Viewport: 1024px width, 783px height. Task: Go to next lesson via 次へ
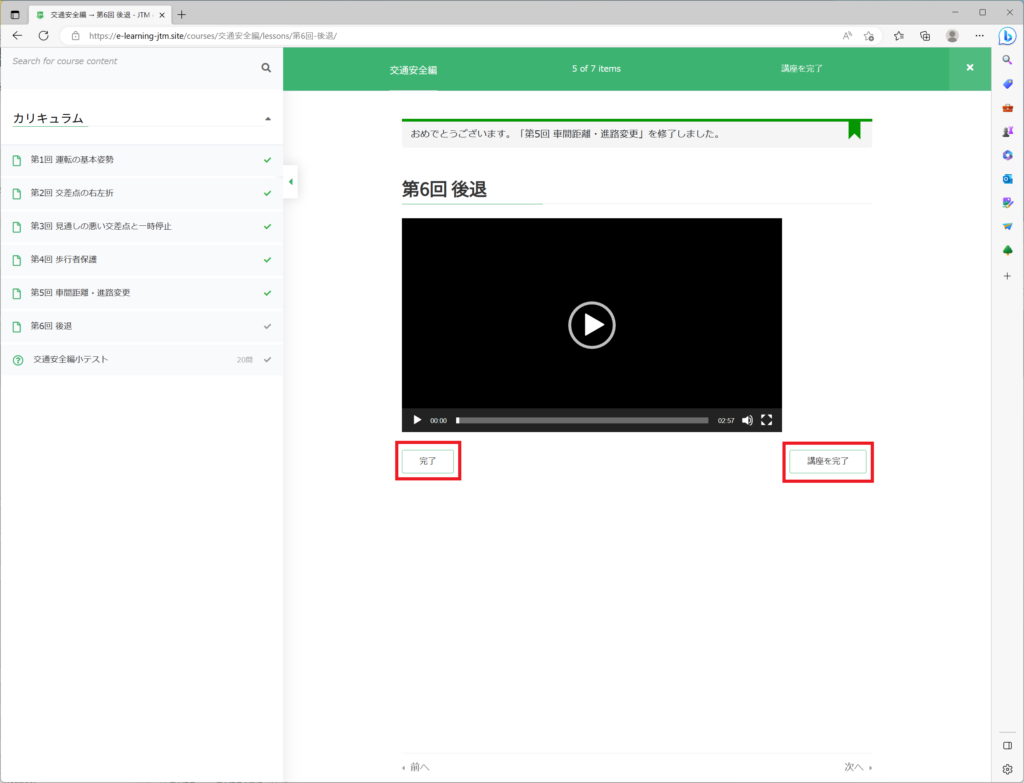[857, 767]
